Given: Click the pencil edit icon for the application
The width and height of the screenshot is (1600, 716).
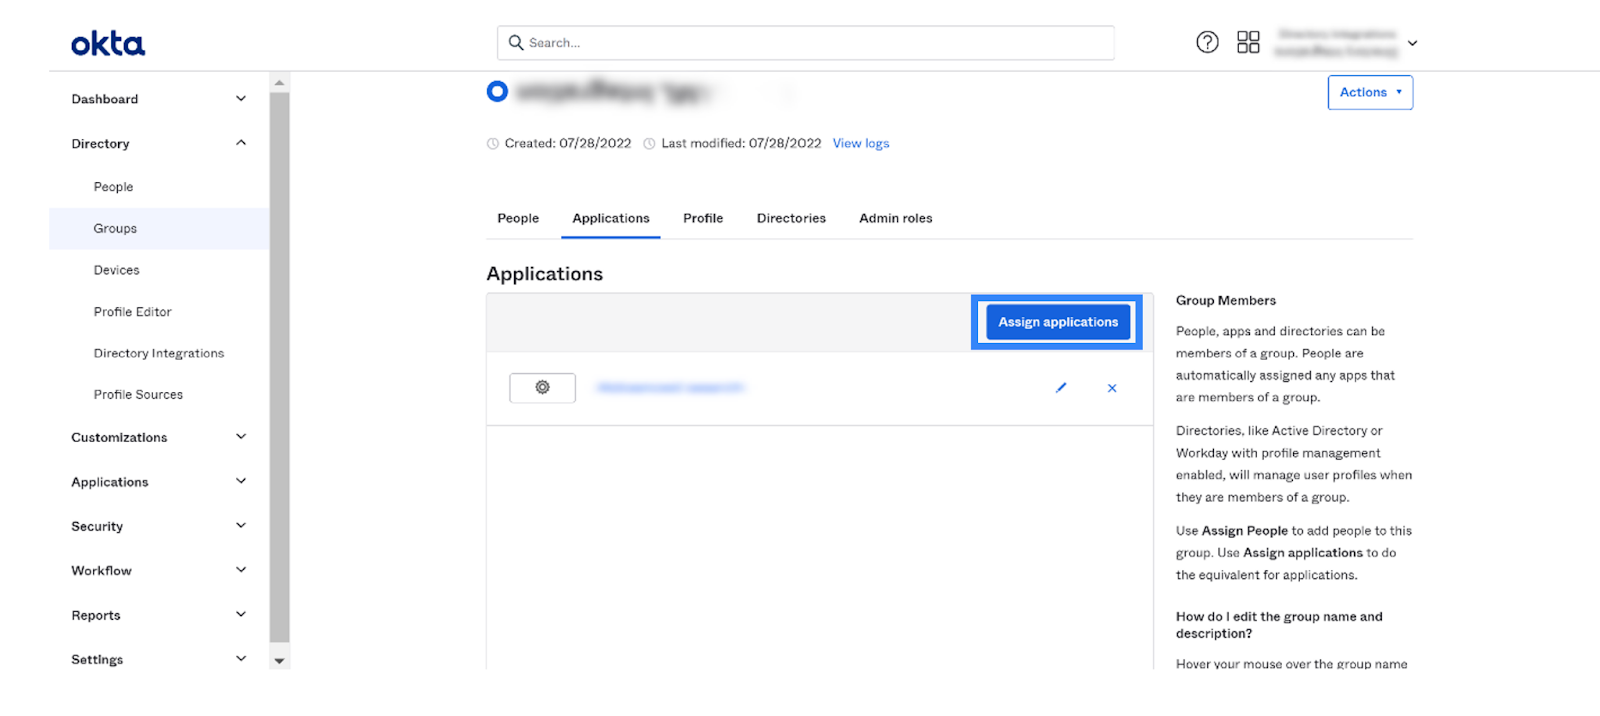Looking at the screenshot, I should (x=1061, y=388).
